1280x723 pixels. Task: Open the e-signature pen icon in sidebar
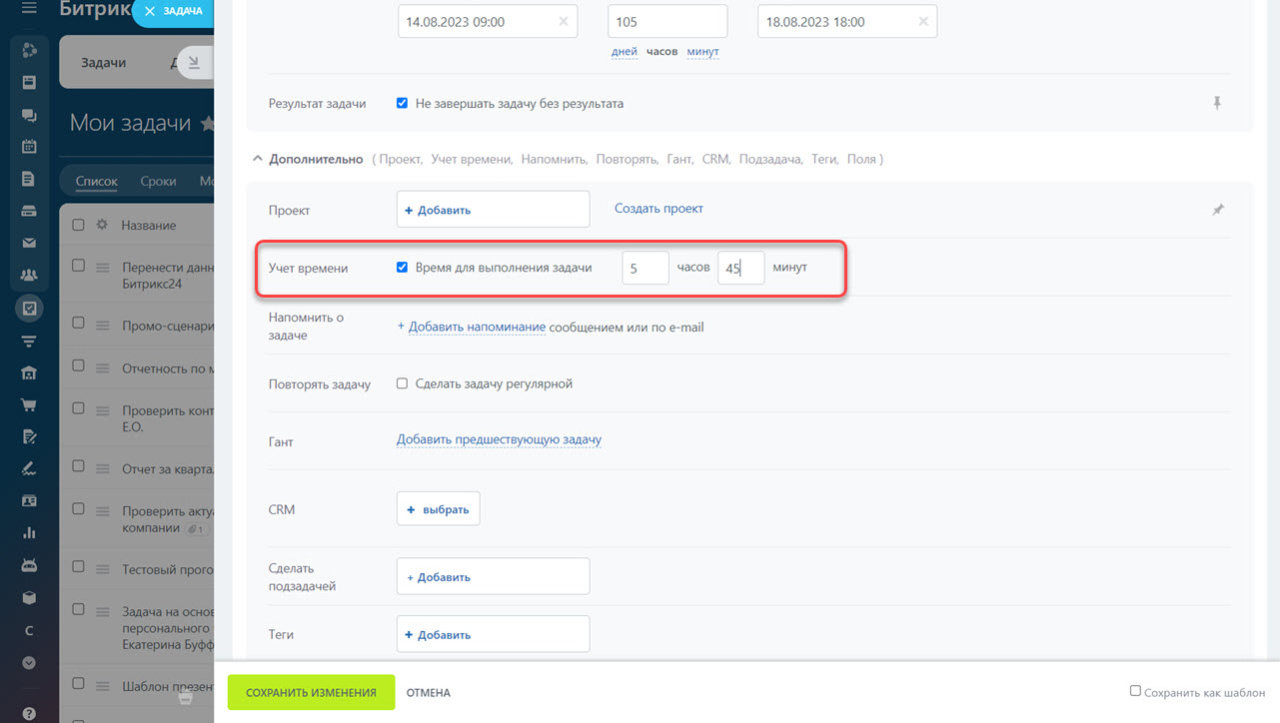tap(29, 468)
